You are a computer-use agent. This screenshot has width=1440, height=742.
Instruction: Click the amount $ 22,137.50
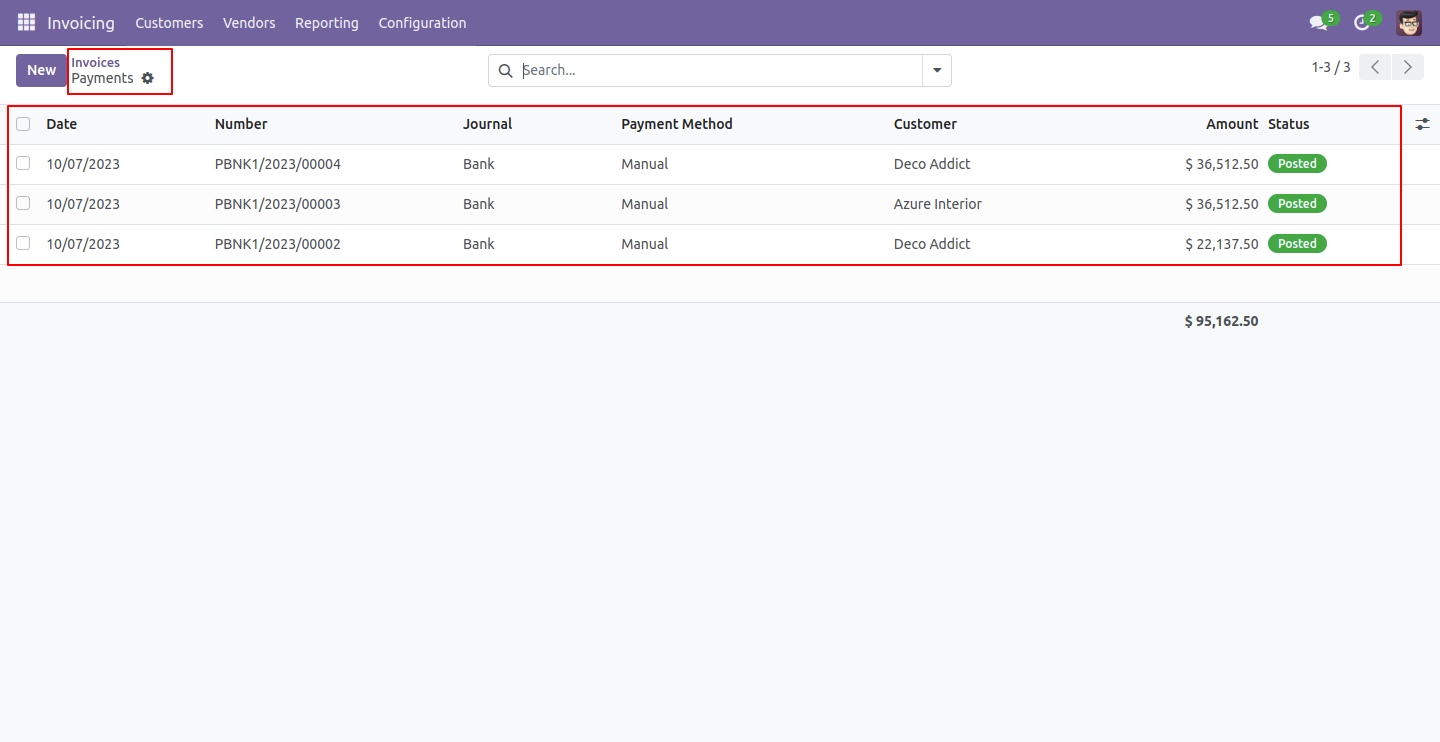point(1222,244)
